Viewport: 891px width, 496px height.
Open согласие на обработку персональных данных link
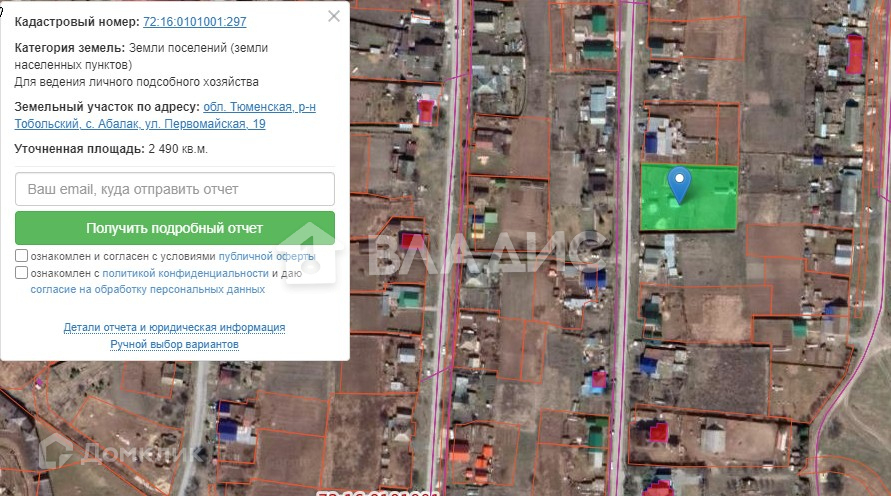coord(148,289)
